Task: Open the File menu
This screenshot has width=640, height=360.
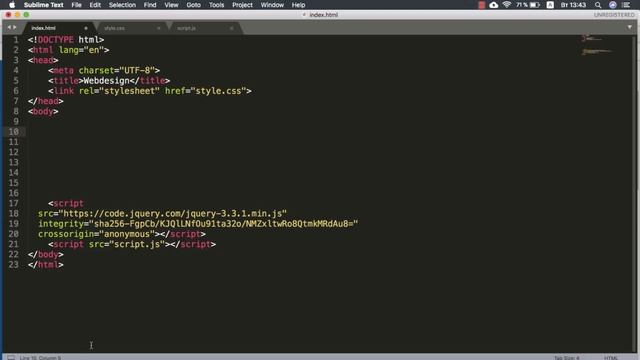Action: tap(76, 5)
